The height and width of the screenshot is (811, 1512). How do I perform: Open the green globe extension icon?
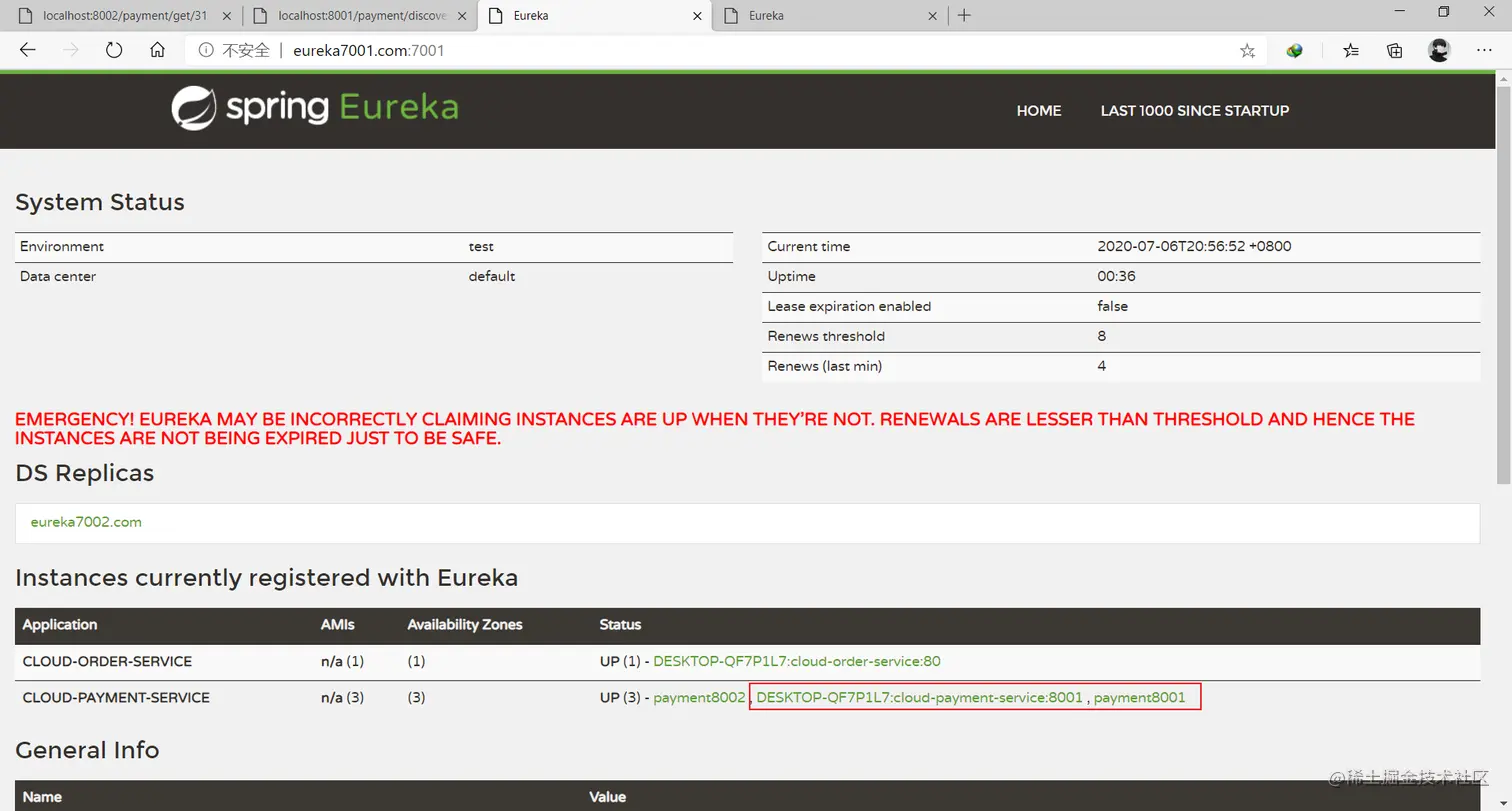(1295, 50)
